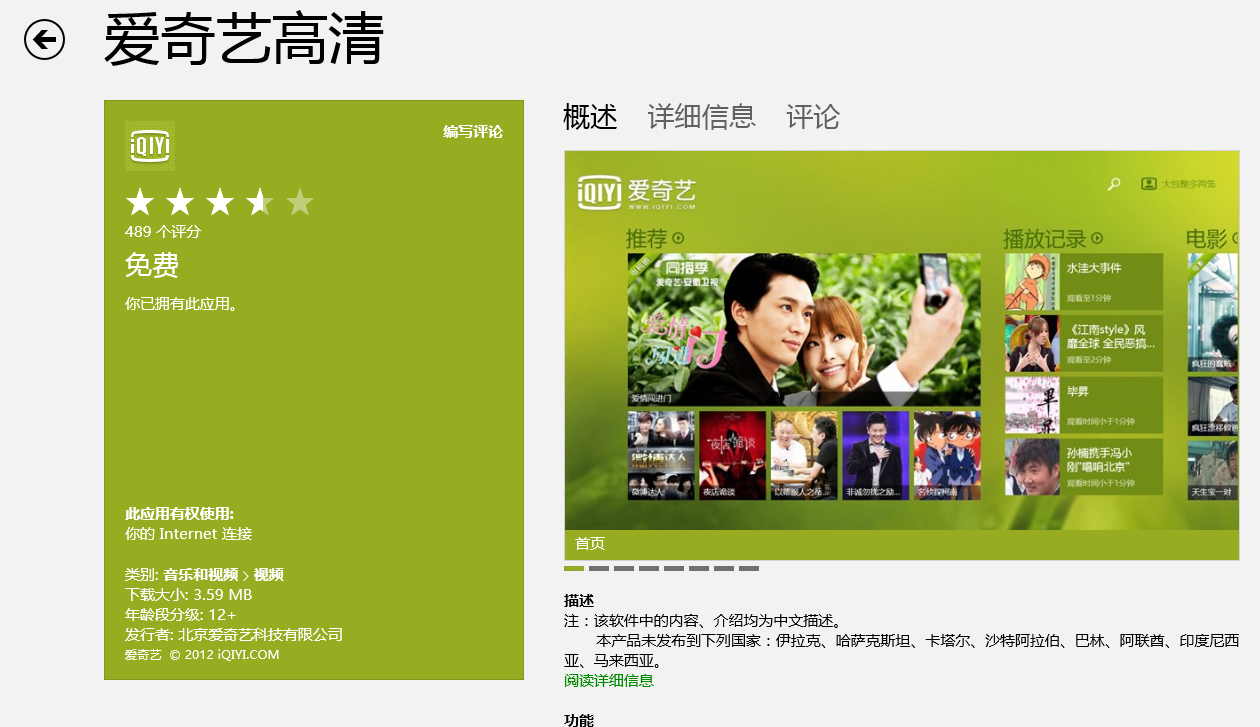
Task: Click the 毕昇 history item
Action: 1084,405
